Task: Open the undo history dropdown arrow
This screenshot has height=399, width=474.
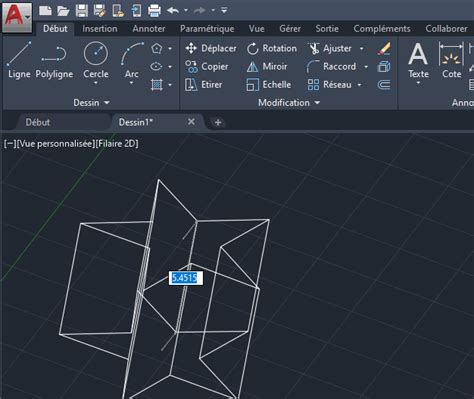Action: (186, 11)
